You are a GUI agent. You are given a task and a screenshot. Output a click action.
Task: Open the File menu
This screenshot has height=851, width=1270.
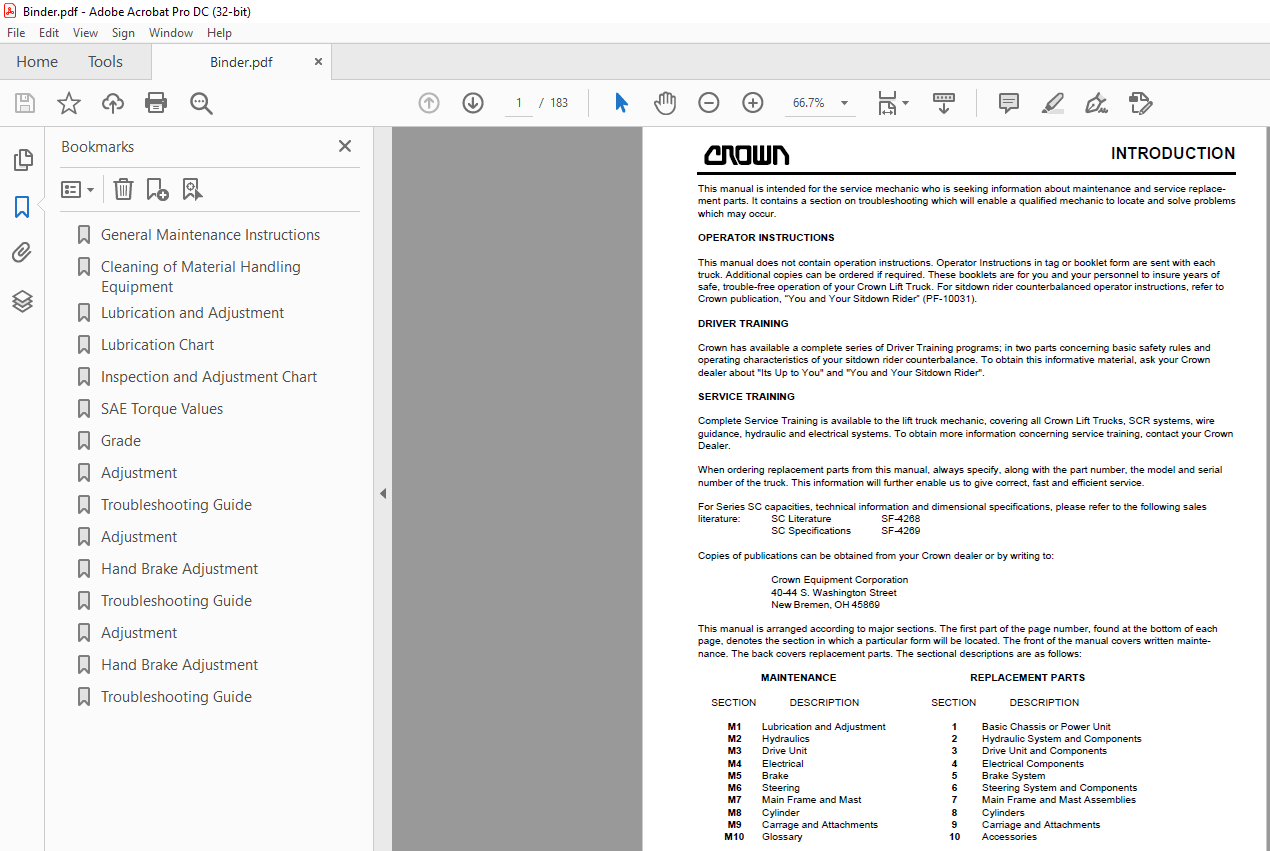[16, 33]
